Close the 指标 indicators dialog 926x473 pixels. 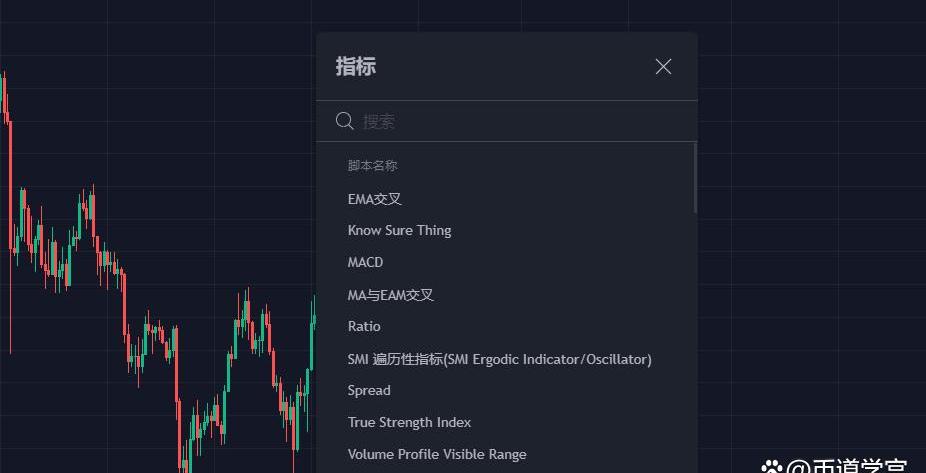pyautogui.click(x=663, y=67)
